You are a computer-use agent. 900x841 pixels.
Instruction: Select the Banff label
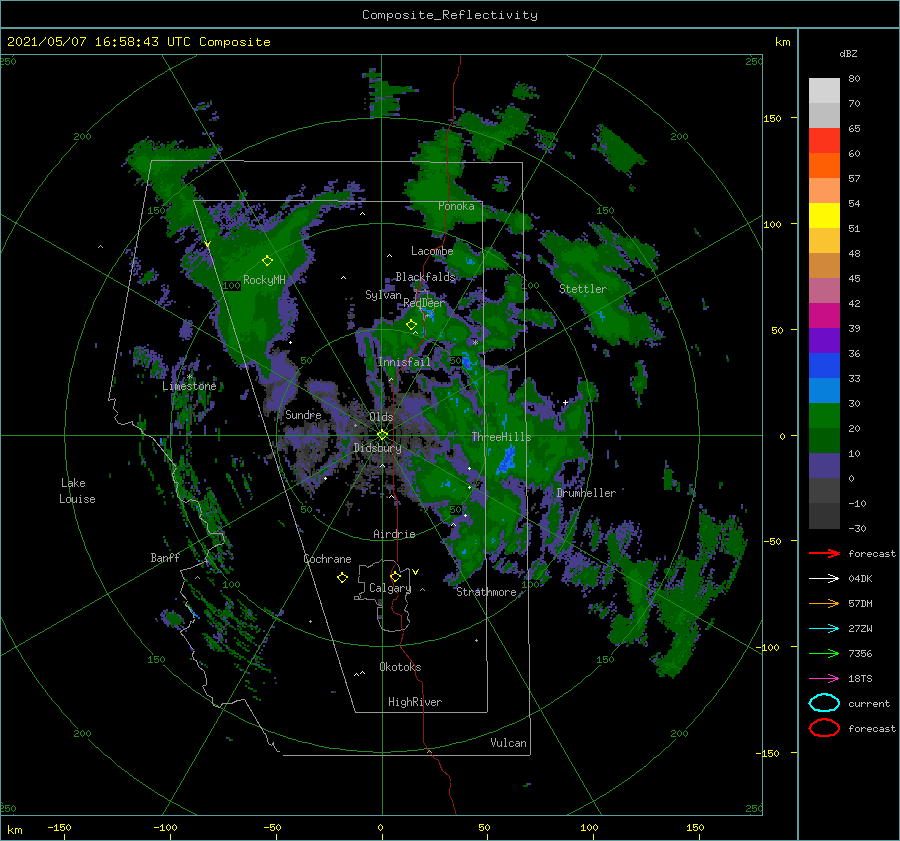click(165, 557)
